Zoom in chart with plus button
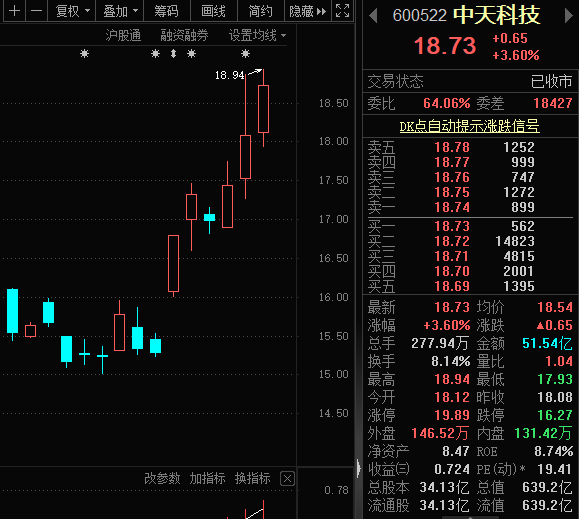The image size is (579, 519). pyautogui.click(x=14, y=11)
